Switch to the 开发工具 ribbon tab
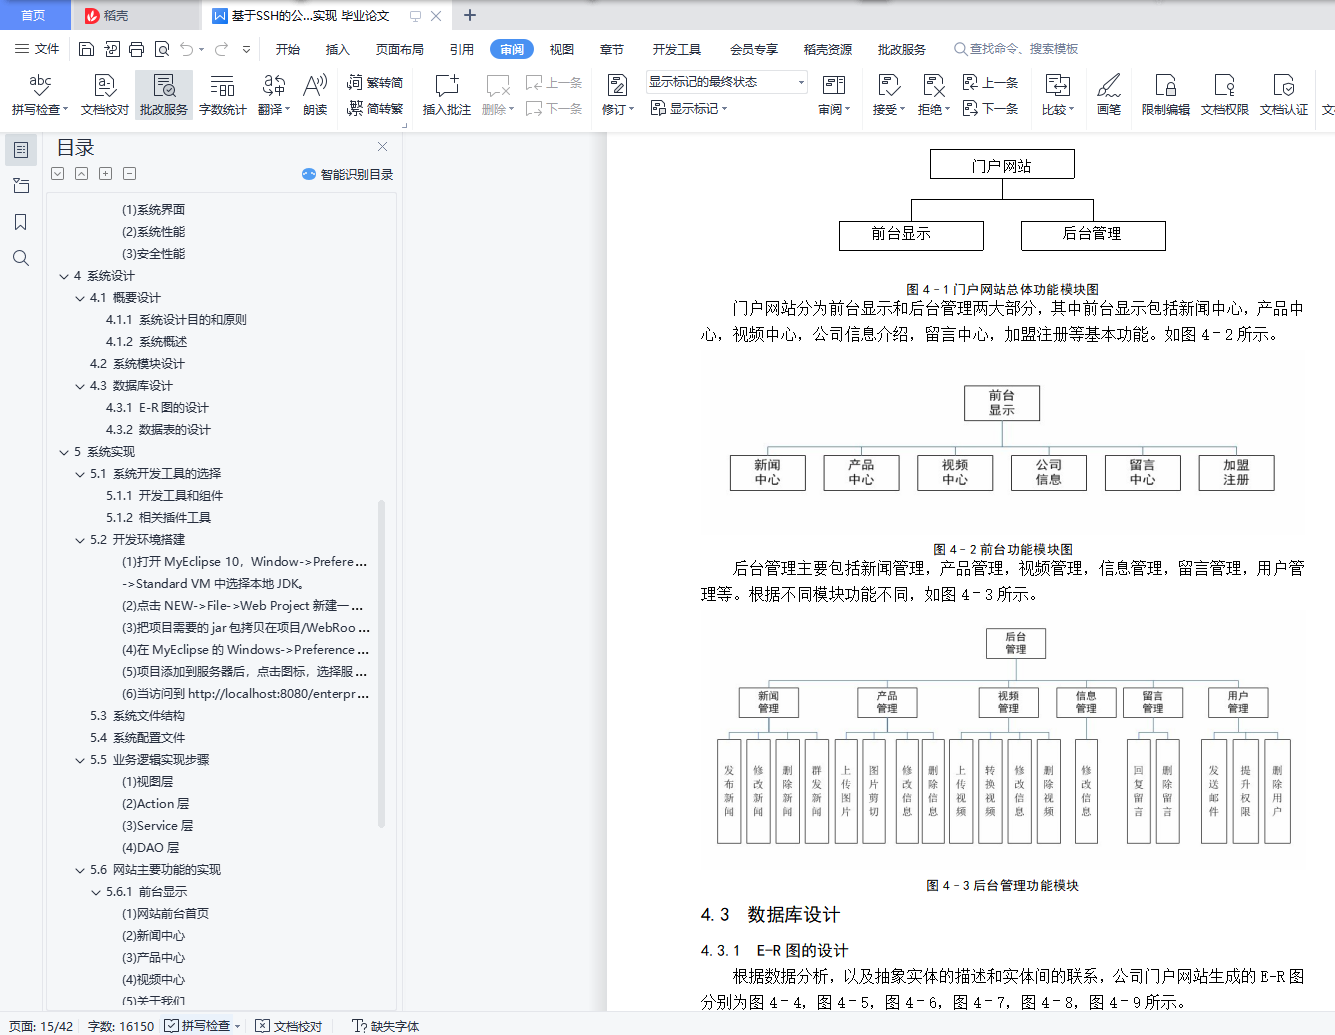 coord(677,49)
